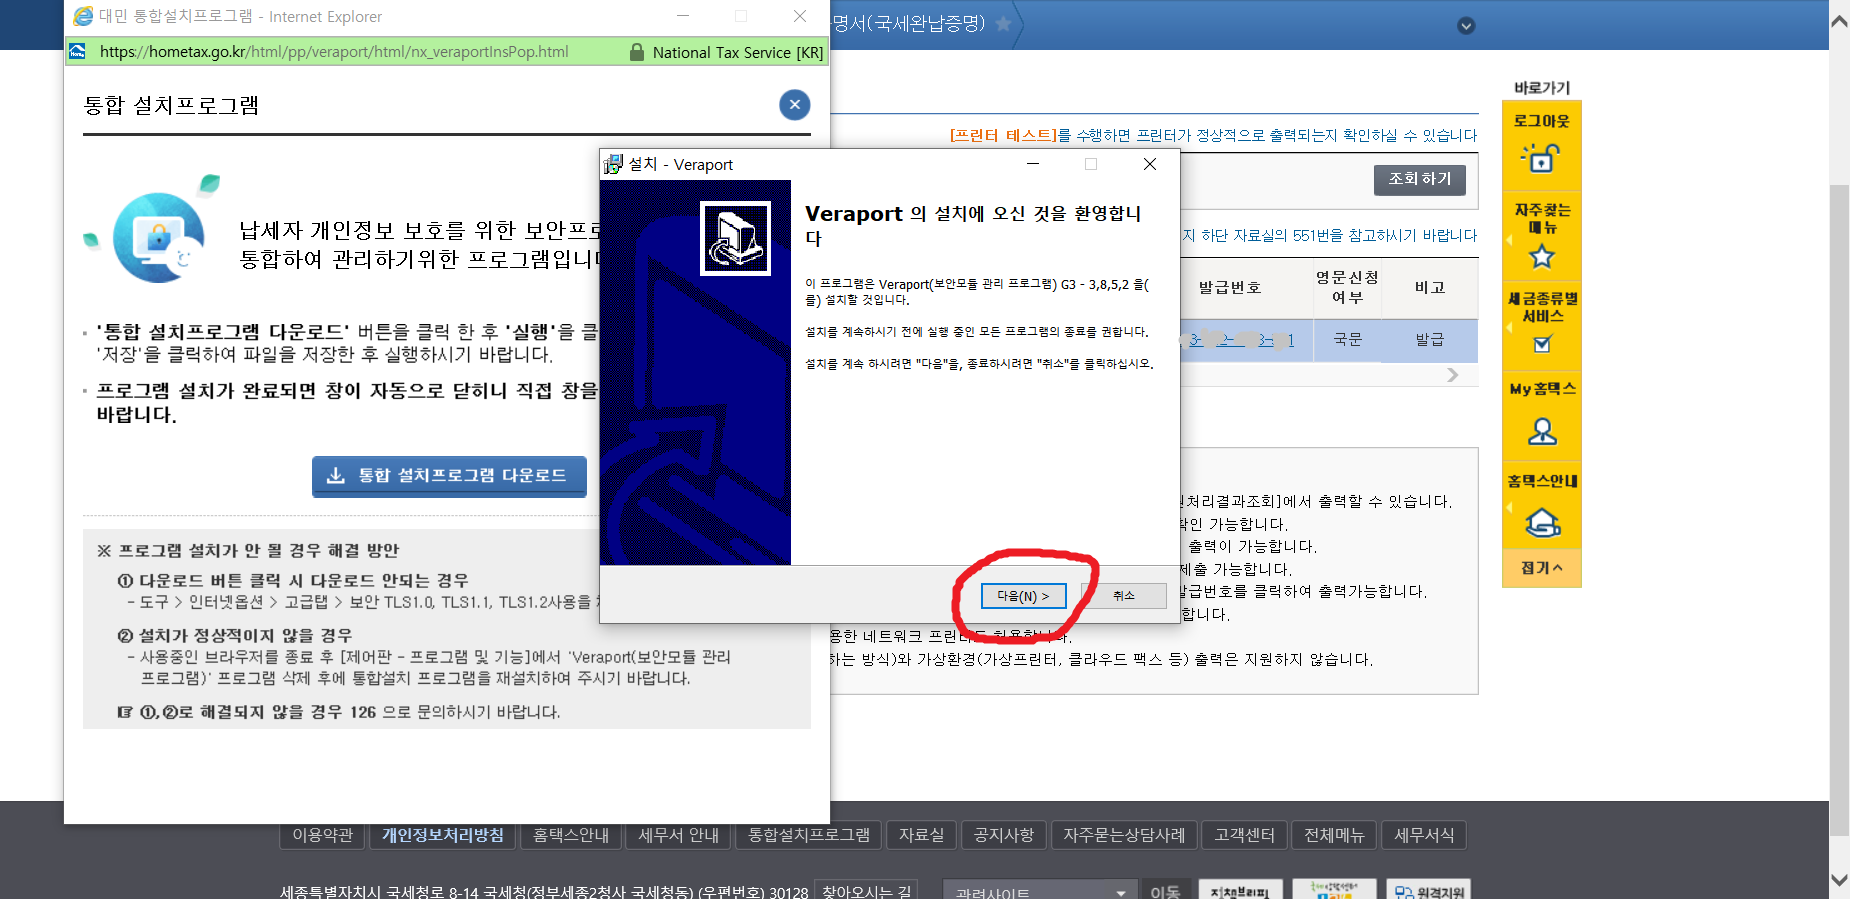Click the URL address bar in Internet Explorer popup

(x=334, y=52)
